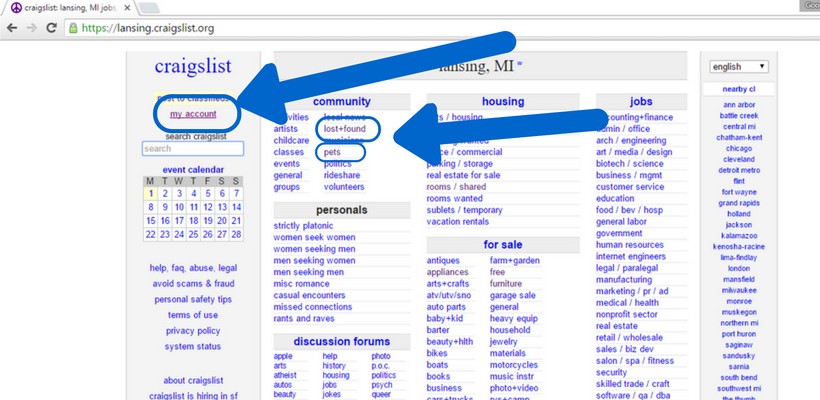Open medical / health jobs

click(628, 302)
